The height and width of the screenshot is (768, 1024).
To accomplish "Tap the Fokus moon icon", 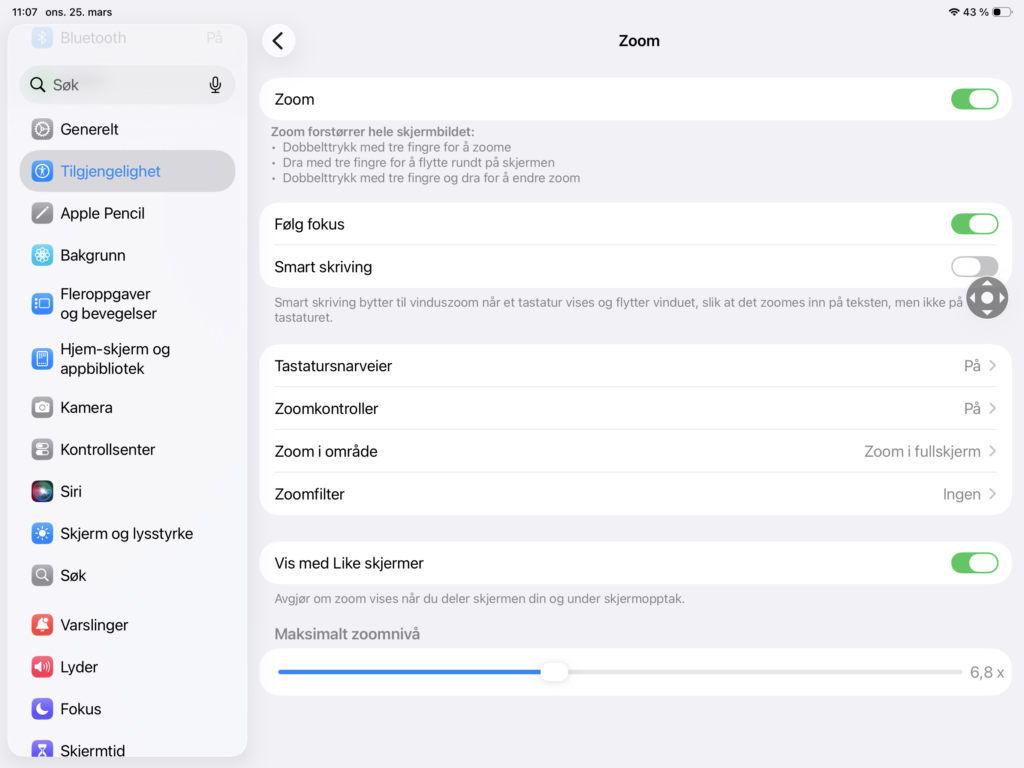I will [42, 709].
